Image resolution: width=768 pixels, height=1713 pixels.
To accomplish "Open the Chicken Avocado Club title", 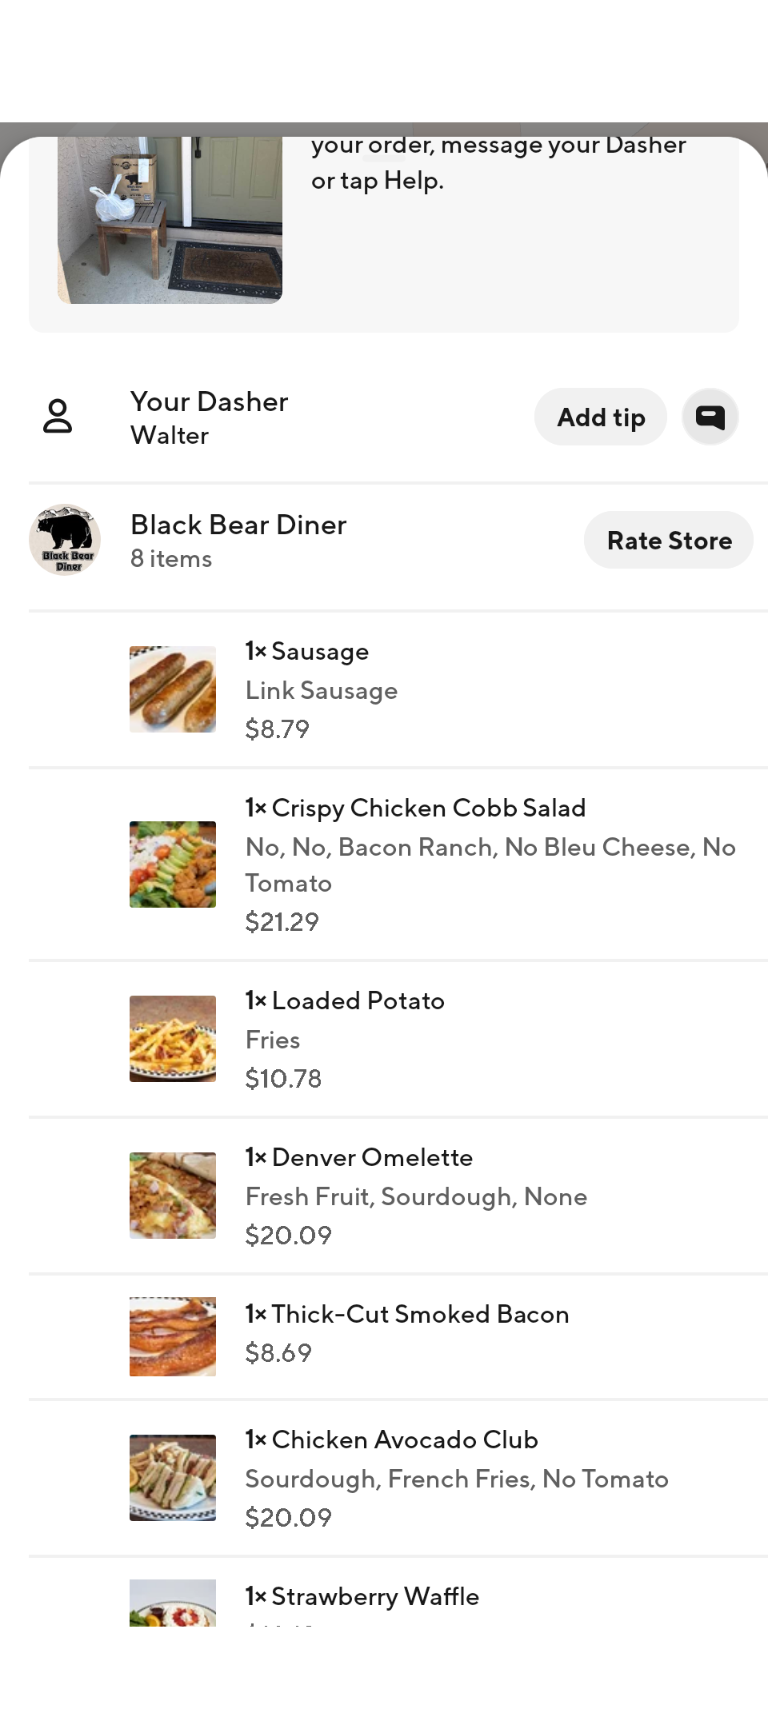I will pyautogui.click(x=392, y=1439).
